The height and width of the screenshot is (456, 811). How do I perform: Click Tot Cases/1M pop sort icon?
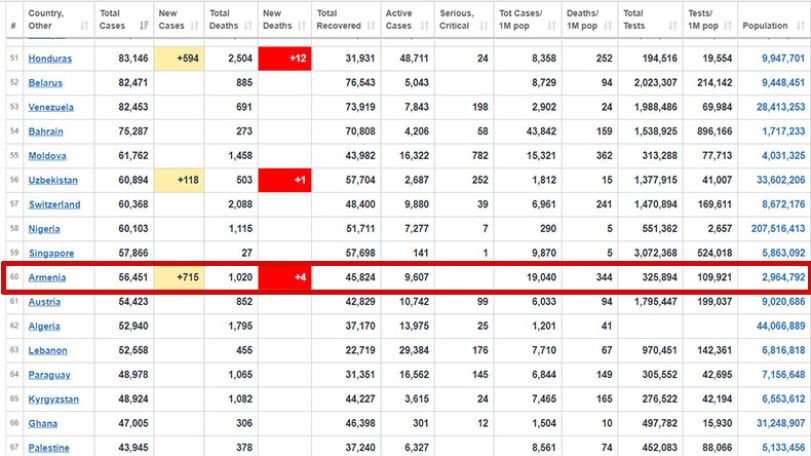pyautogui.click(x=552, y=25)
